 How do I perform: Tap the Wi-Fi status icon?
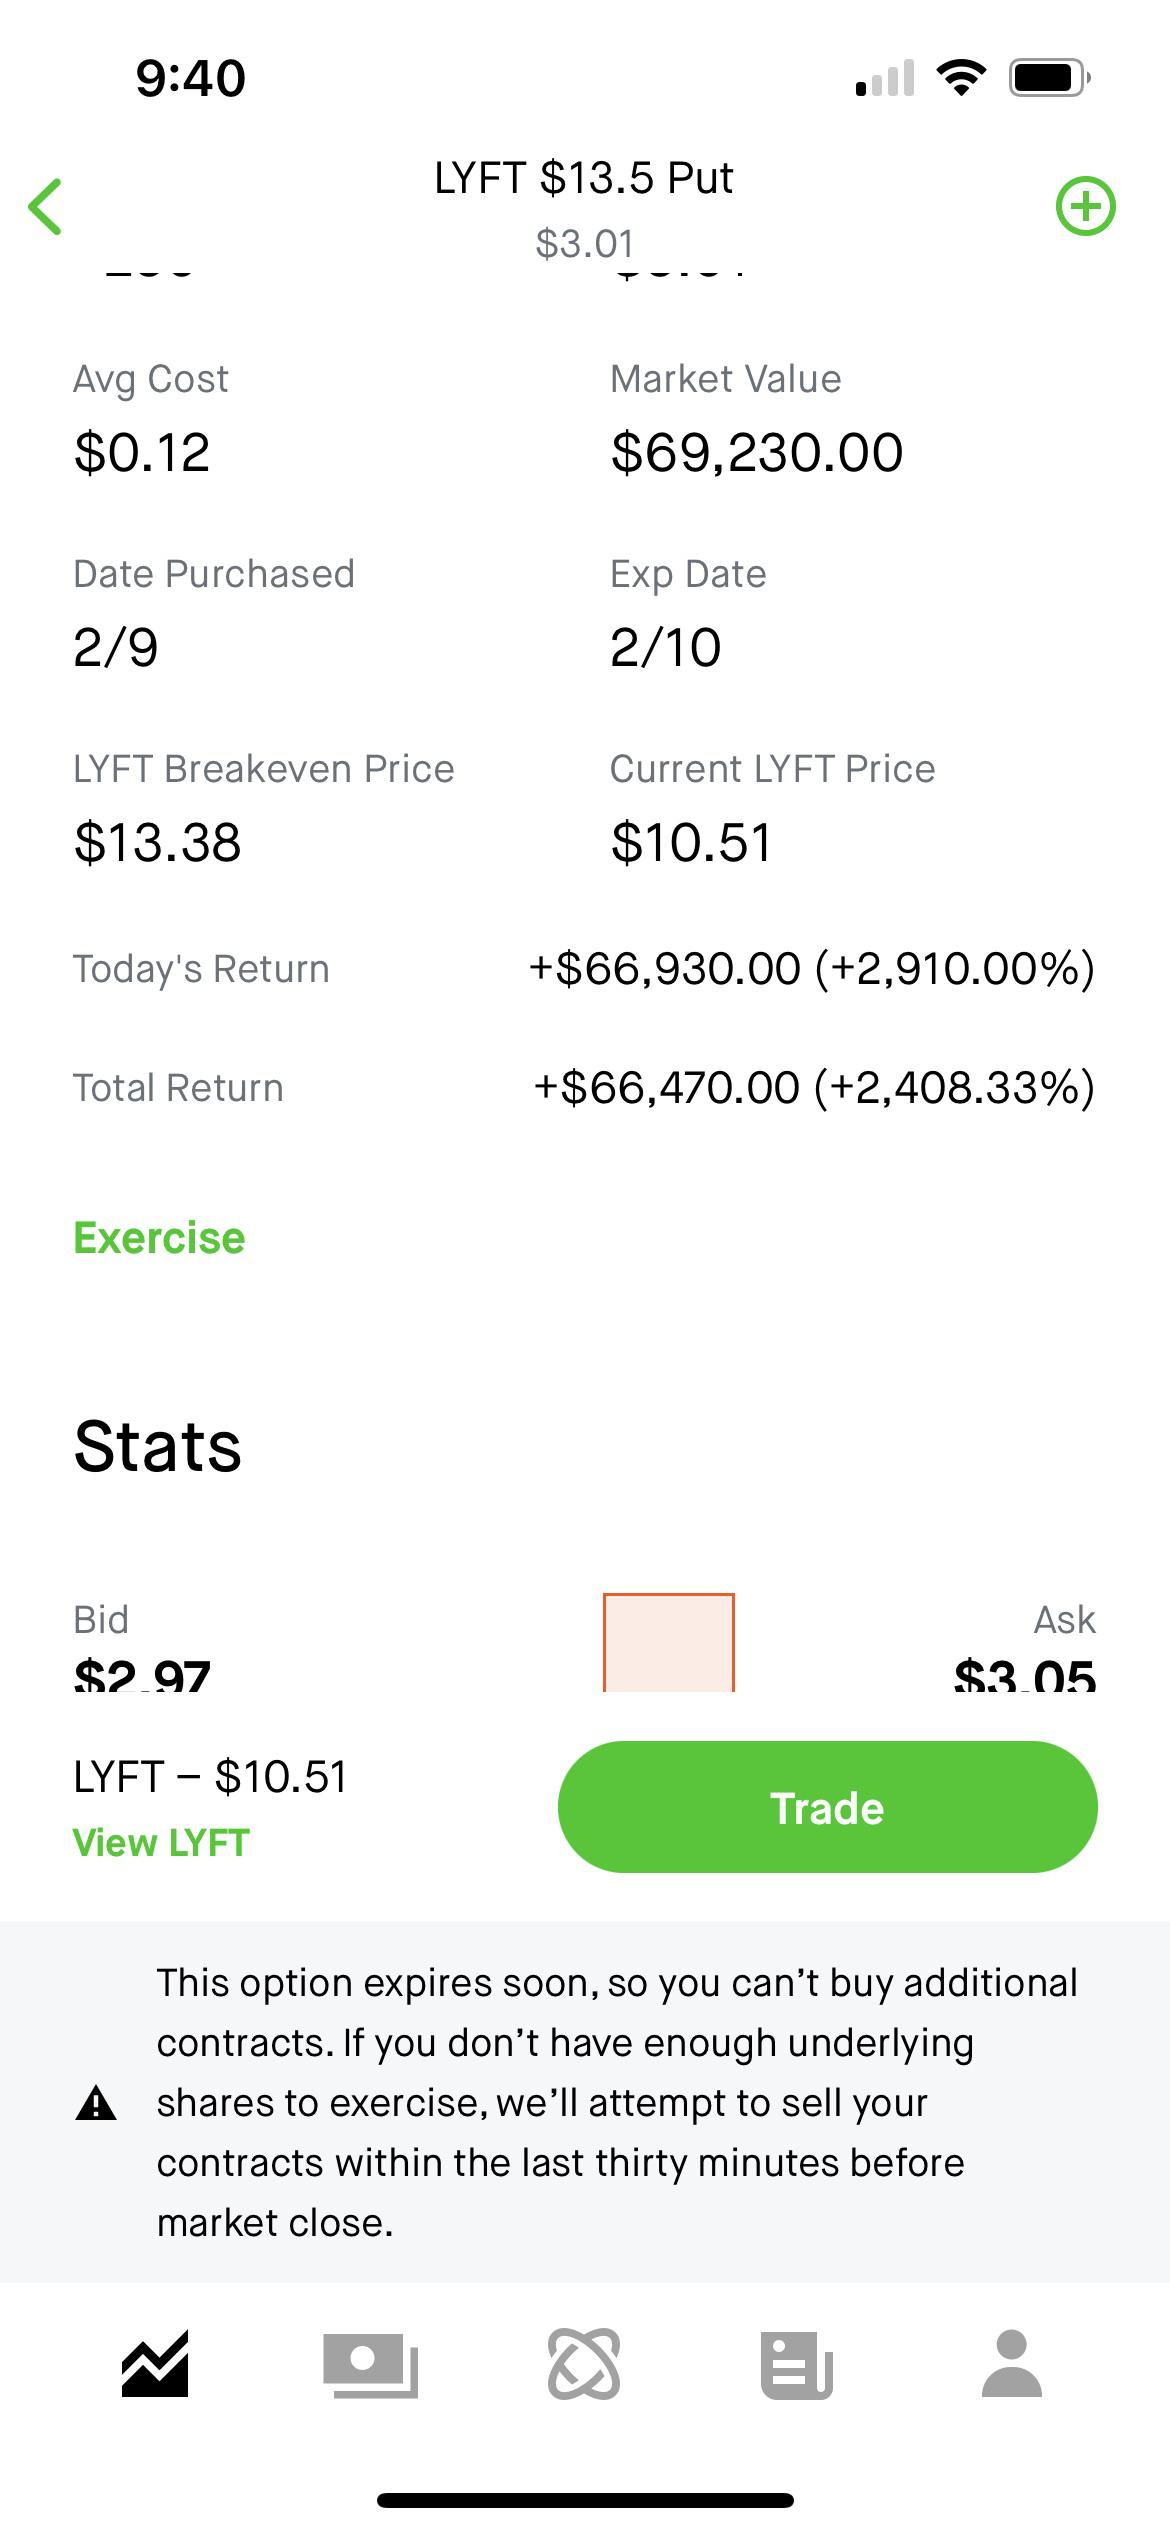pyautogui.click(x=961, y=78)
